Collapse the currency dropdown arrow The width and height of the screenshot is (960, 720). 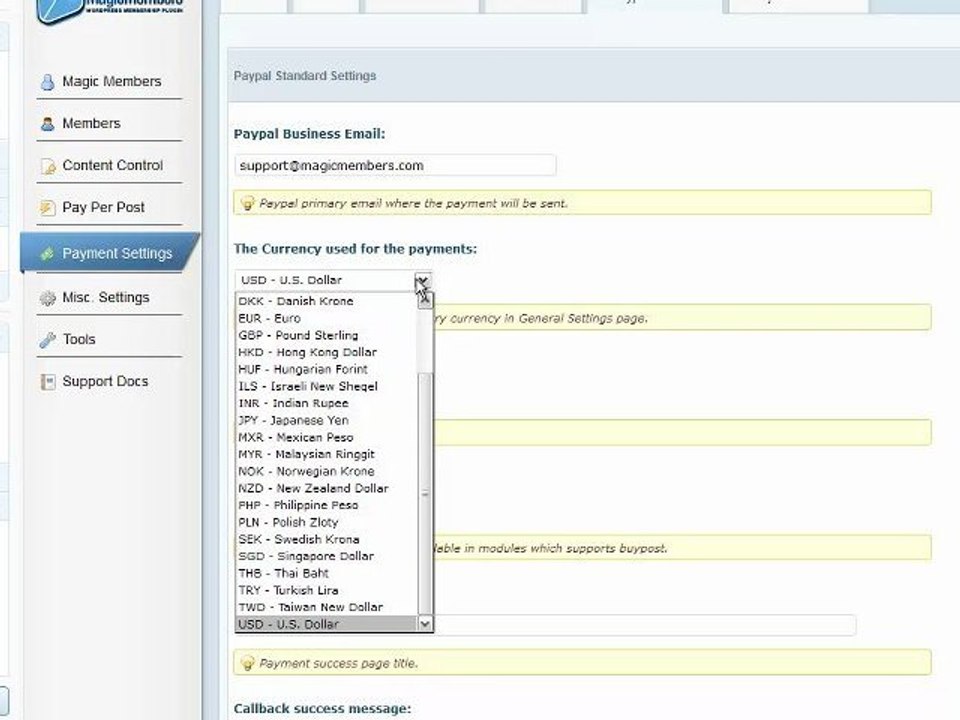click(422, 280)
